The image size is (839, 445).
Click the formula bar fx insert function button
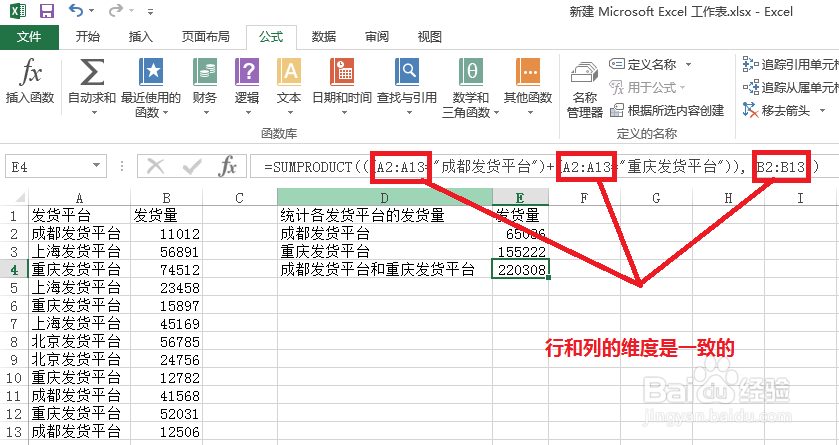click(x=227, y=167)
